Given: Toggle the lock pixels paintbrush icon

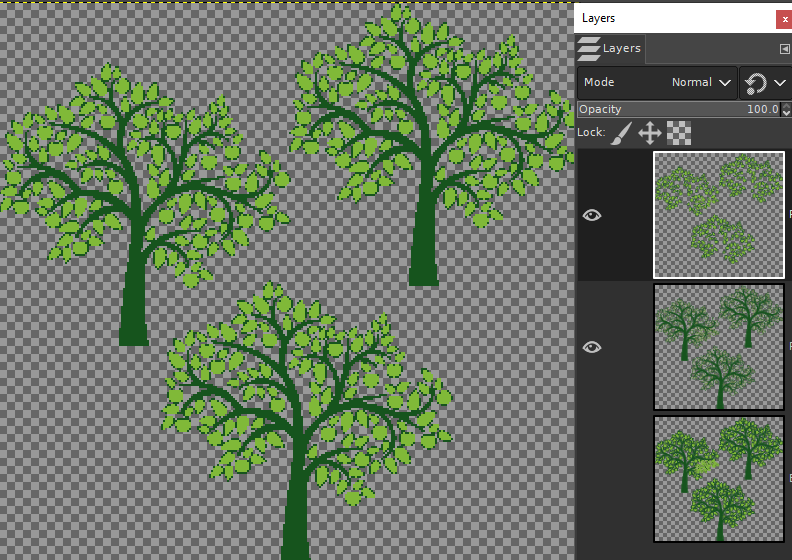Looking at the screenshot, I should [621, 133].
